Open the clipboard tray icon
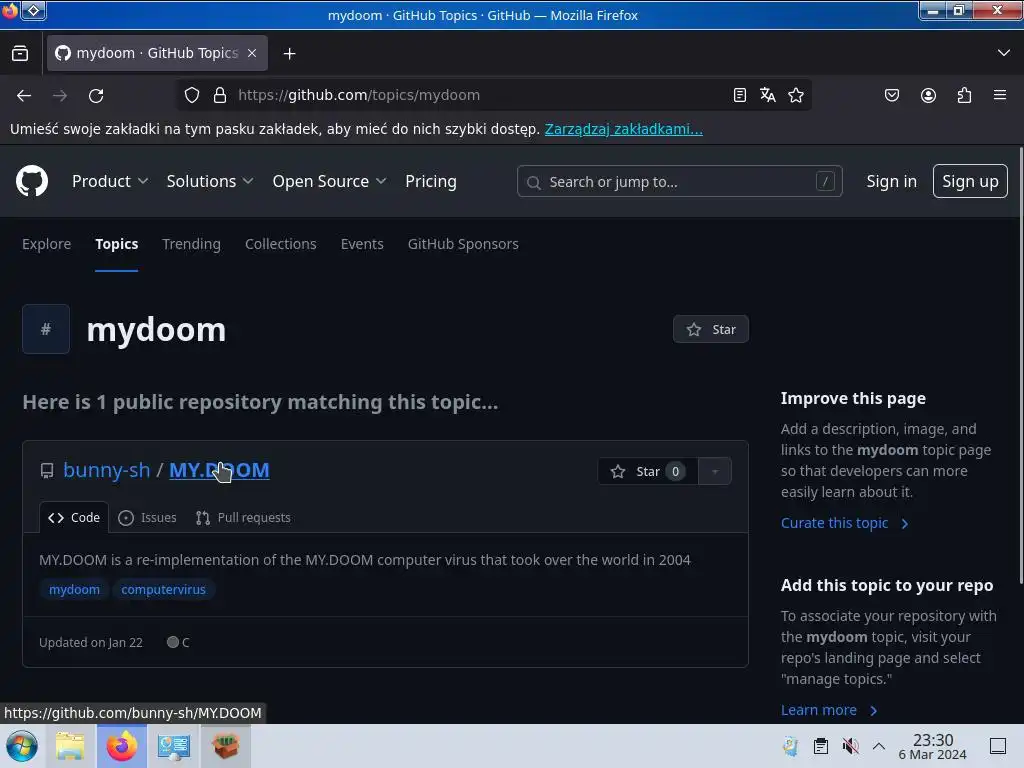The height and width of the screenshot is (768, 1024). point(821,746)
